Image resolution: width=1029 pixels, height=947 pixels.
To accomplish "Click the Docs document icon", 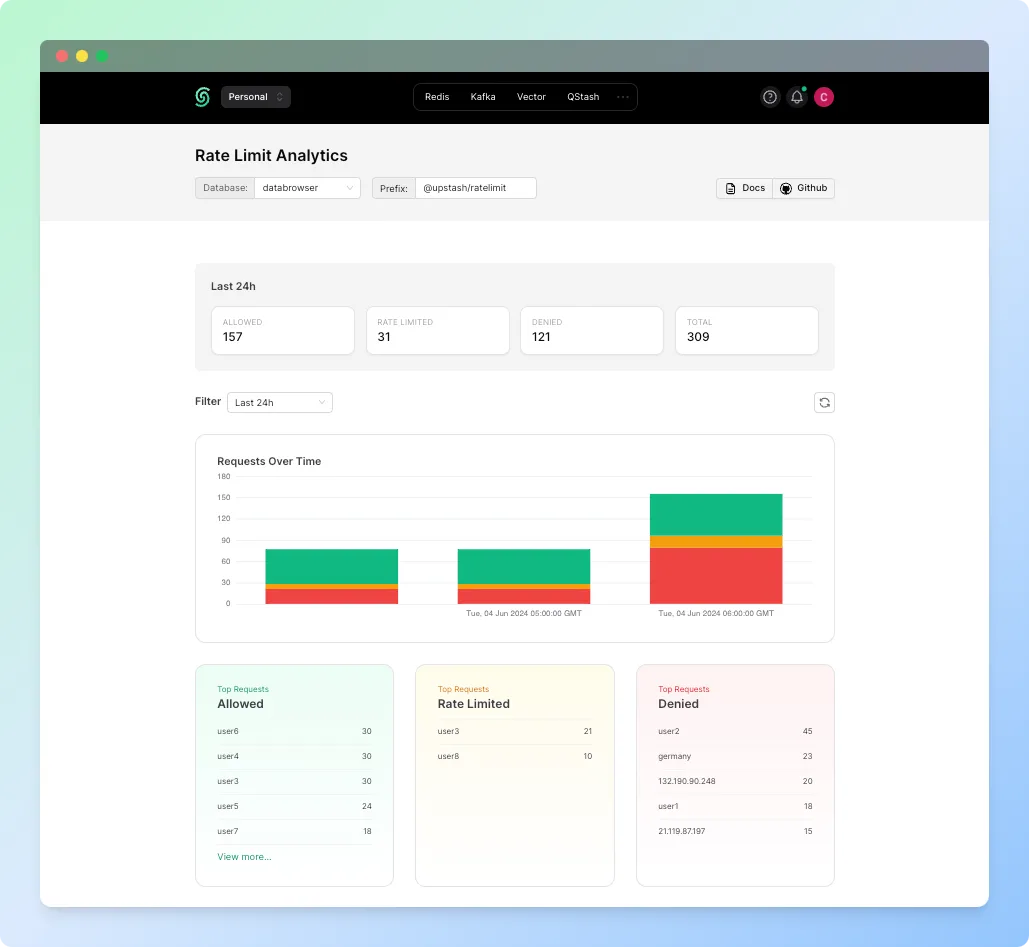I will click(x=730, y=188).
